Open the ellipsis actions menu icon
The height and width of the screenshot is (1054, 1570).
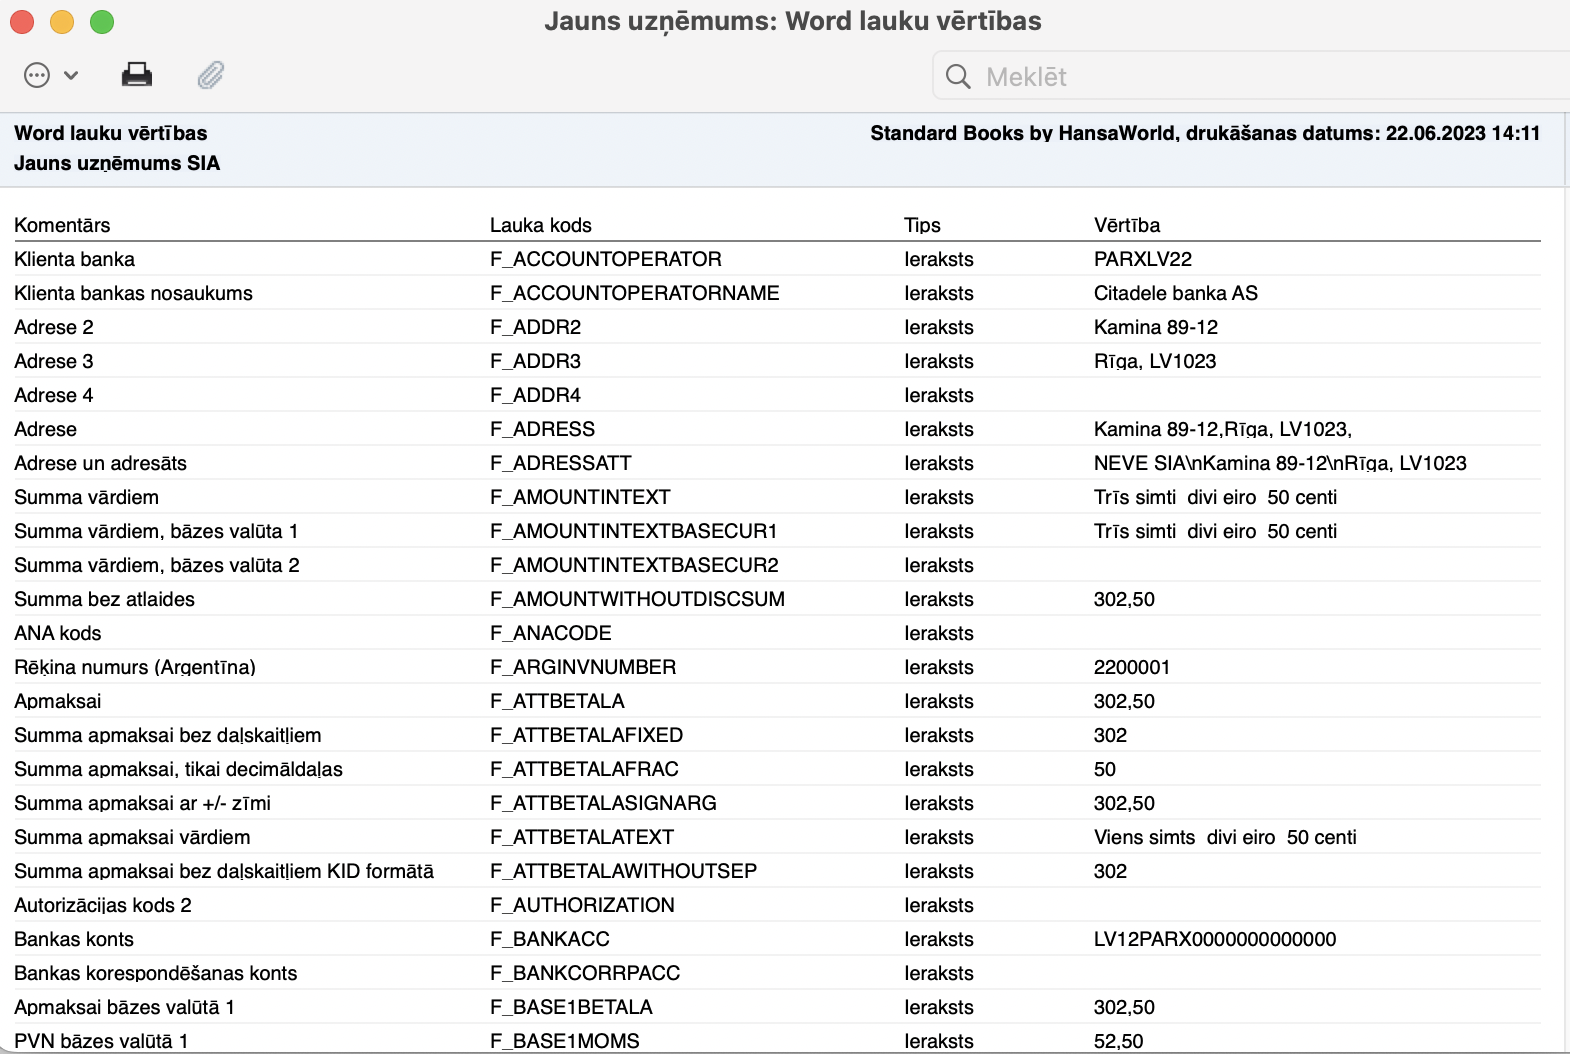37,75
